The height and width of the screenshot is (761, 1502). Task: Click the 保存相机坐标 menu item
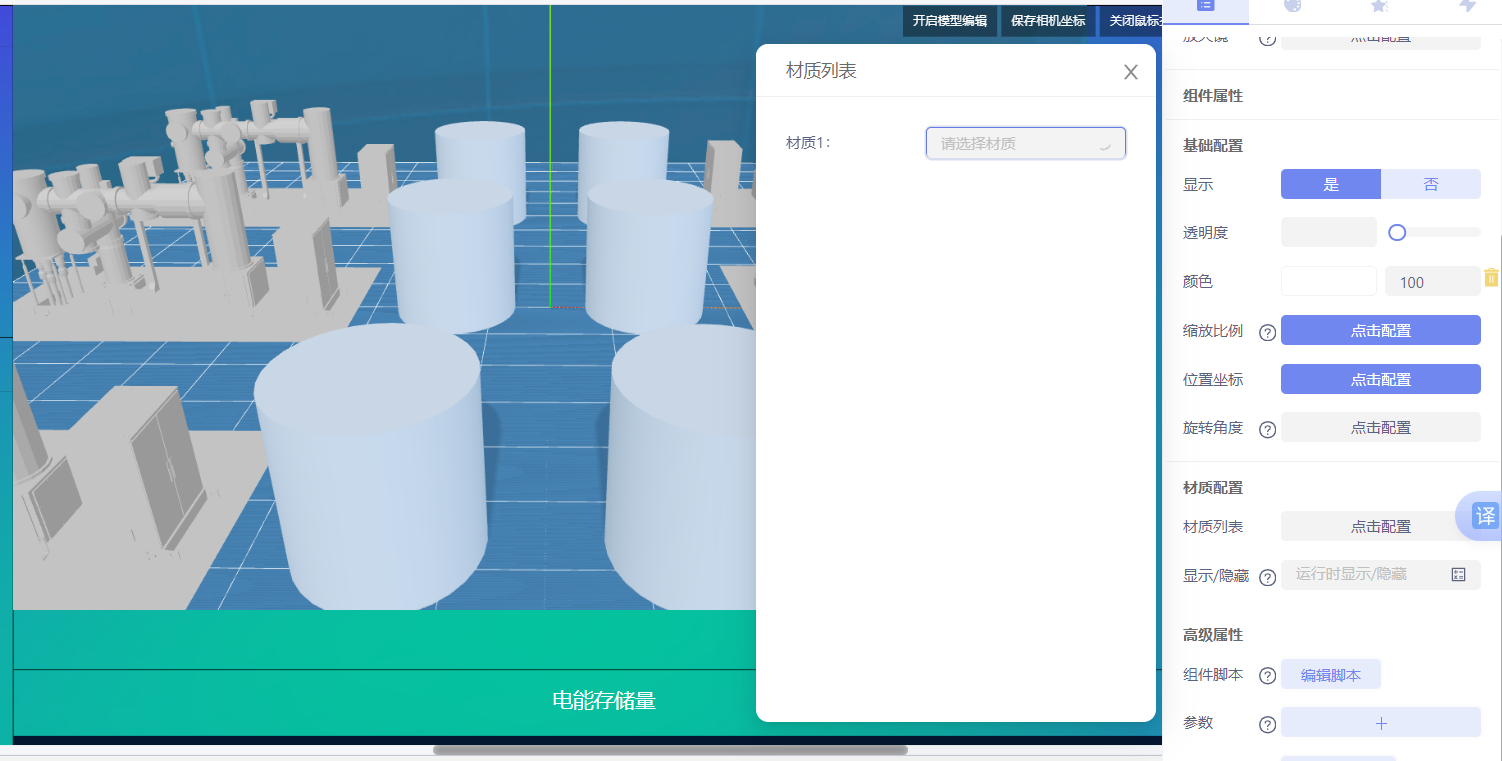coord(1047,21)
